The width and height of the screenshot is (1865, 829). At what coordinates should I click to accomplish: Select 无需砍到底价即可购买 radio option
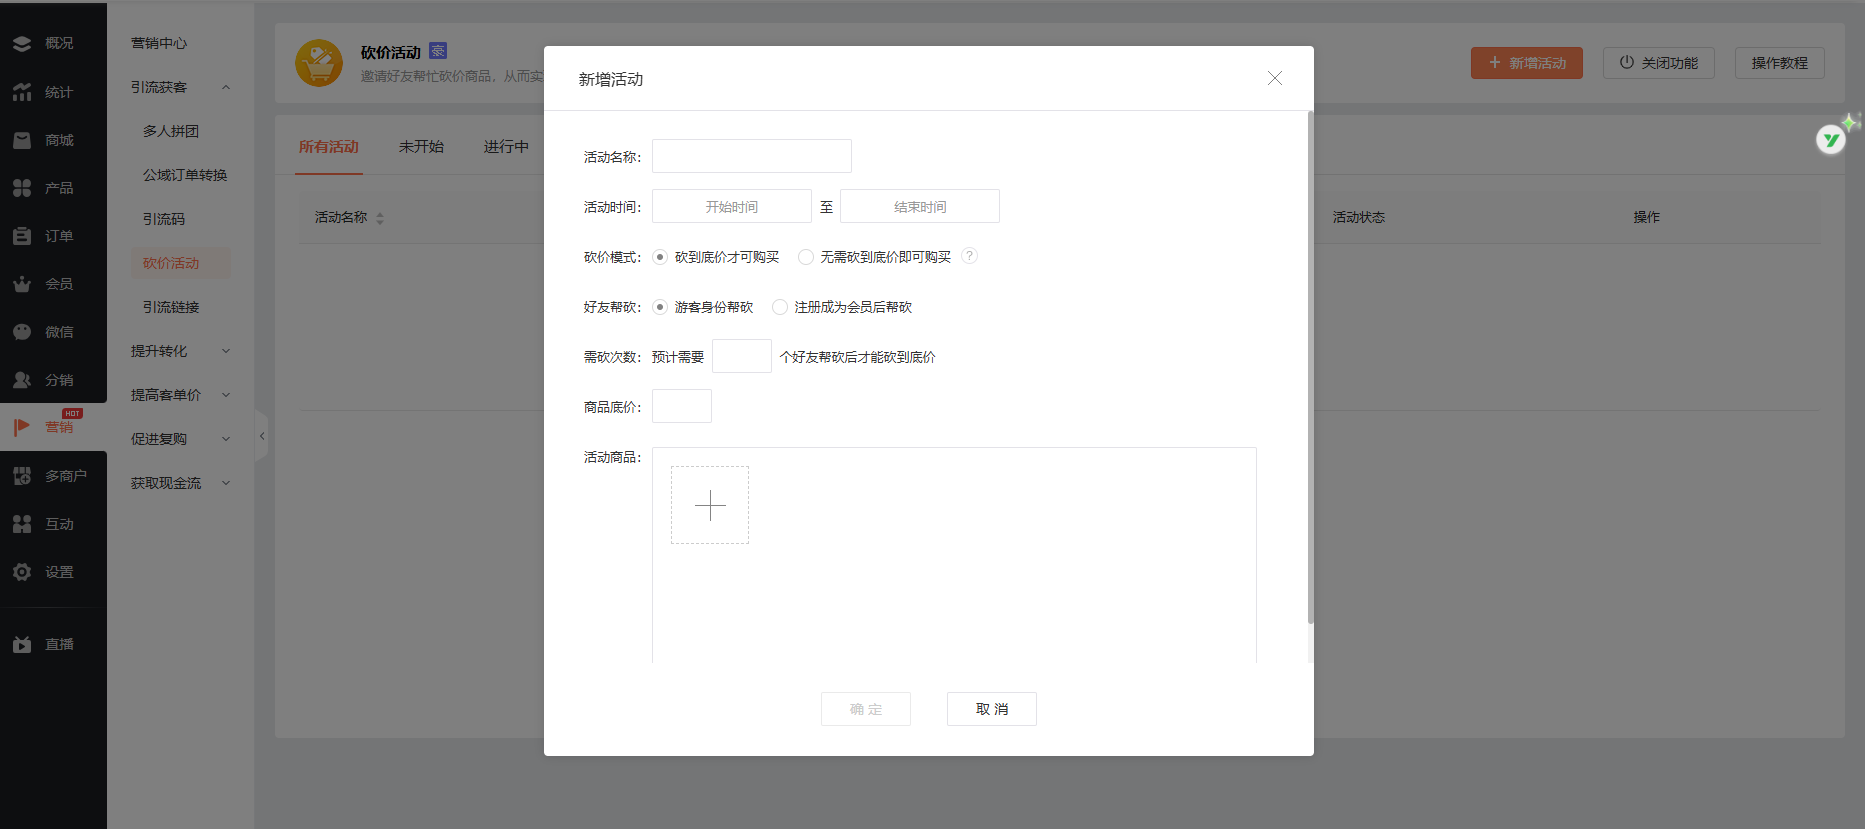tap(806, 257)
